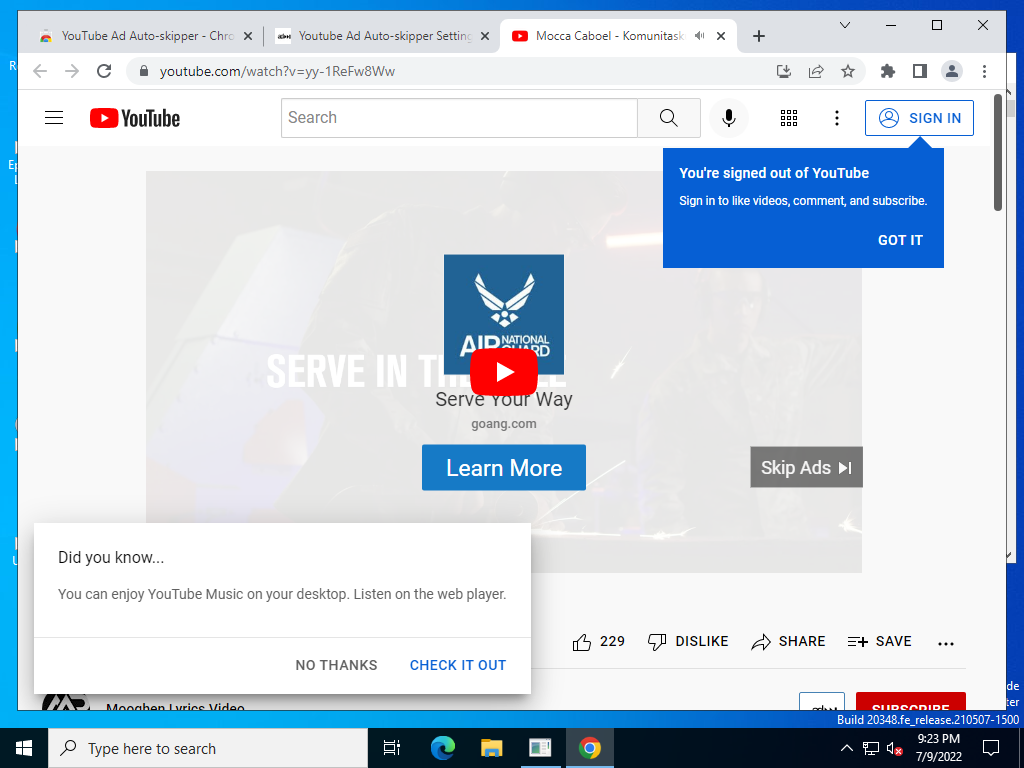Reload the current page

point(104,71)
